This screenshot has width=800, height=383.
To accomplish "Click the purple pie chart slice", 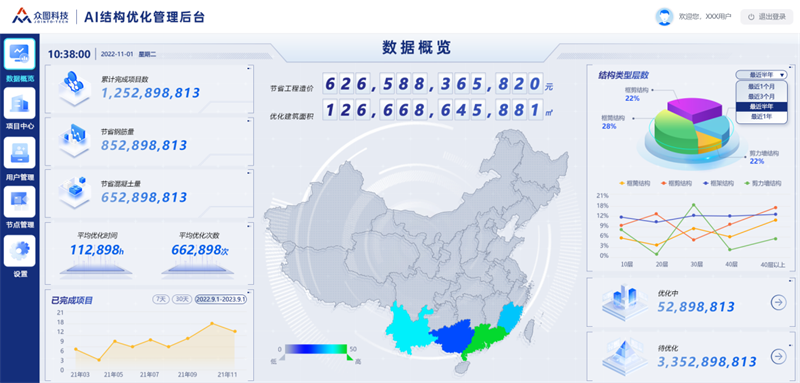I will click(694, 109).
